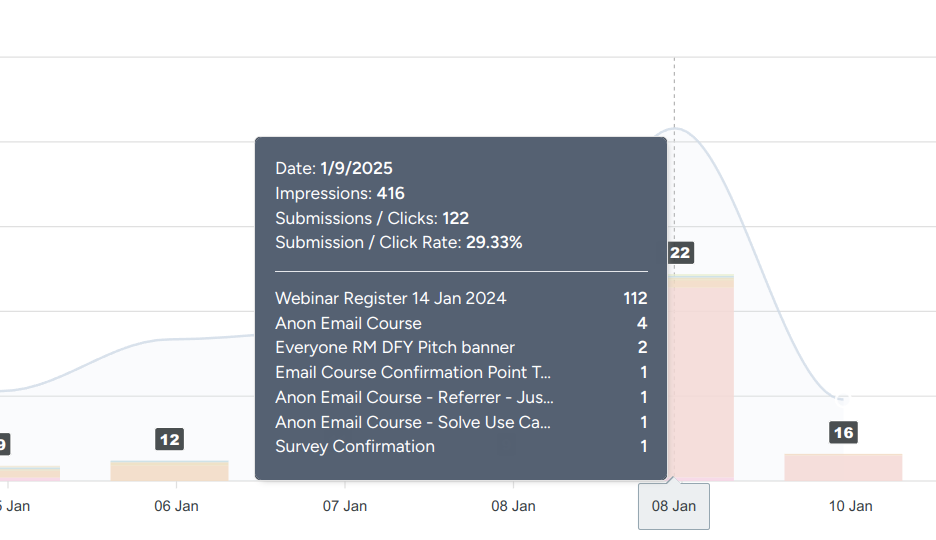
Task: Click the "Submission / Click Rate: 29.33%" line
Action: coord(399,242)
